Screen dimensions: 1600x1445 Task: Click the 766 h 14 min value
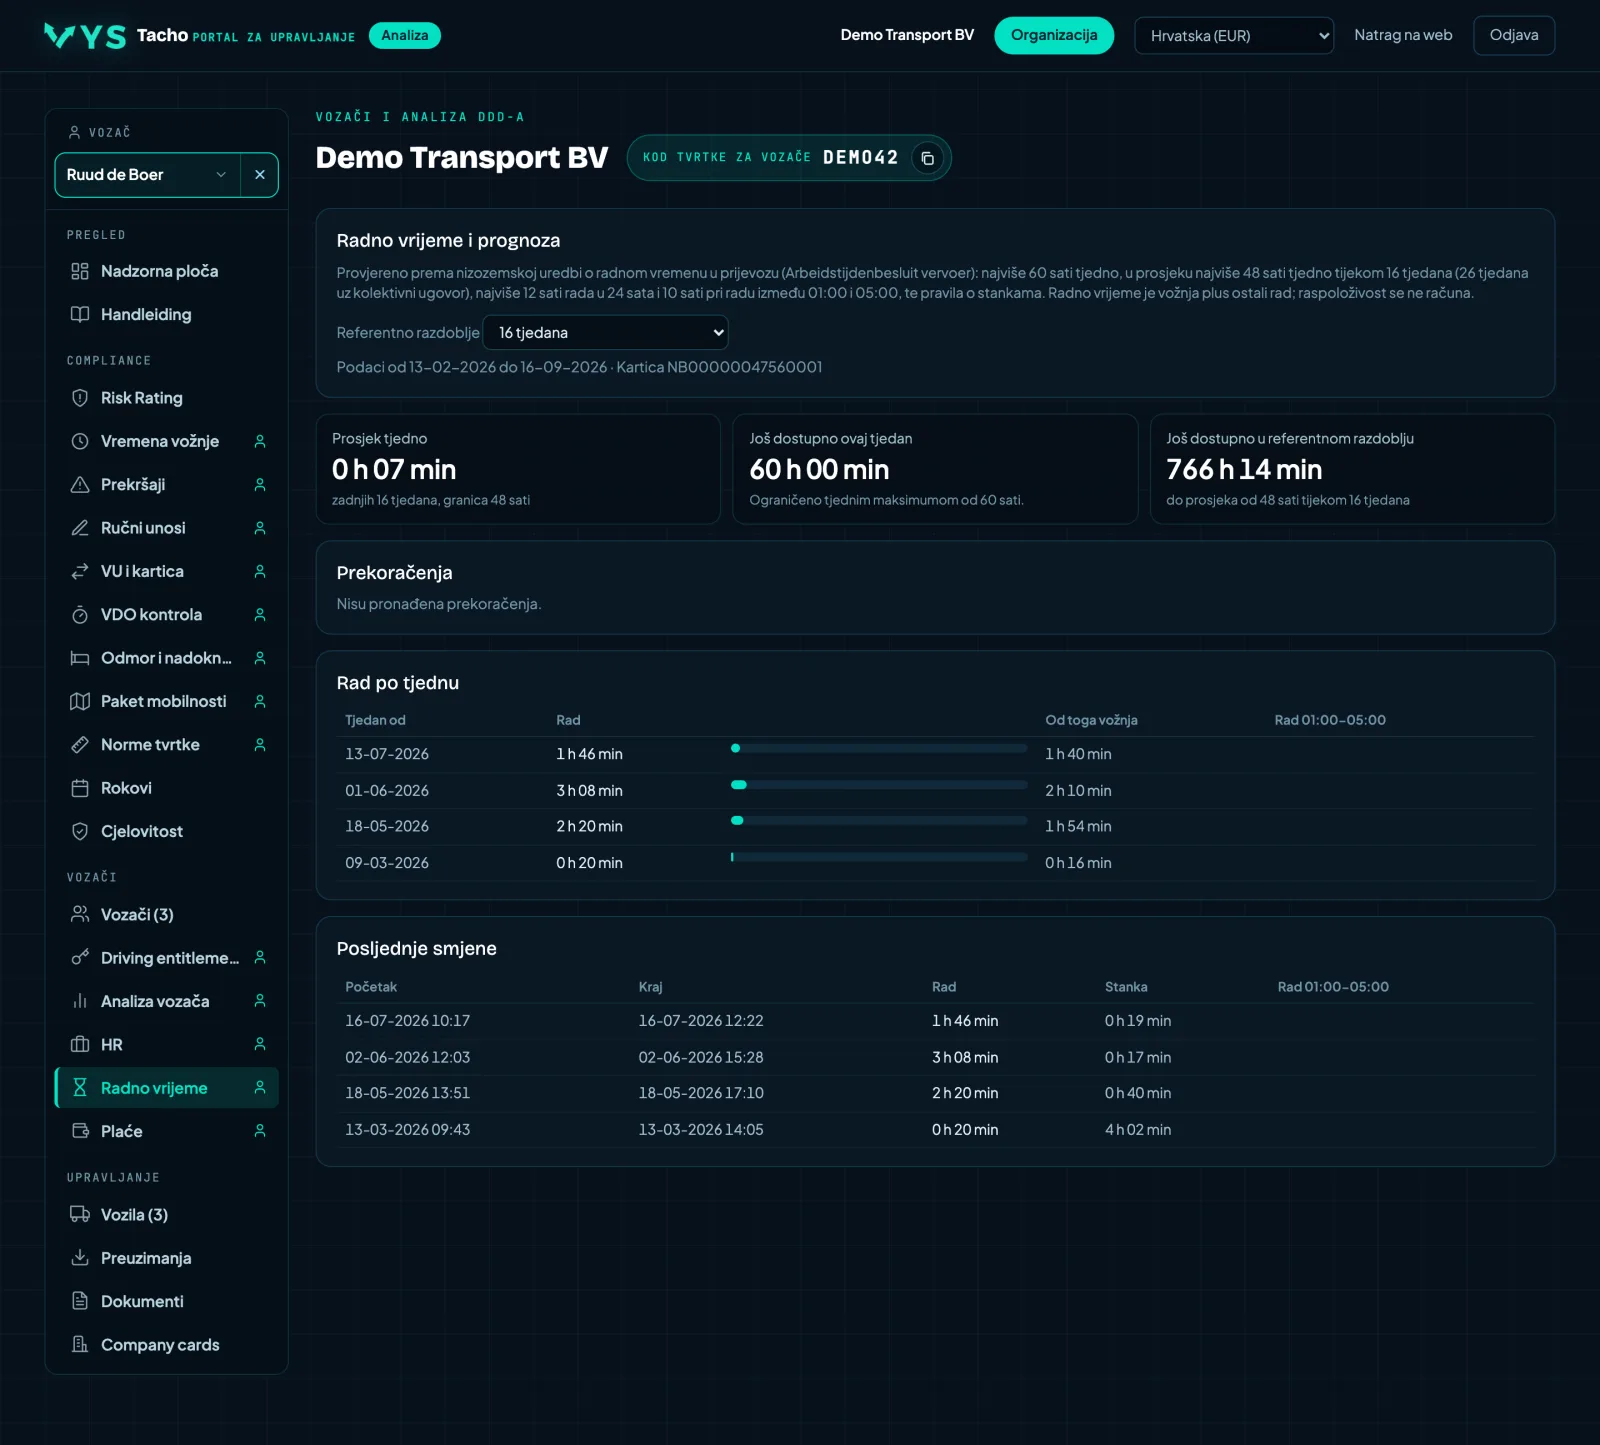point(1244,469)
